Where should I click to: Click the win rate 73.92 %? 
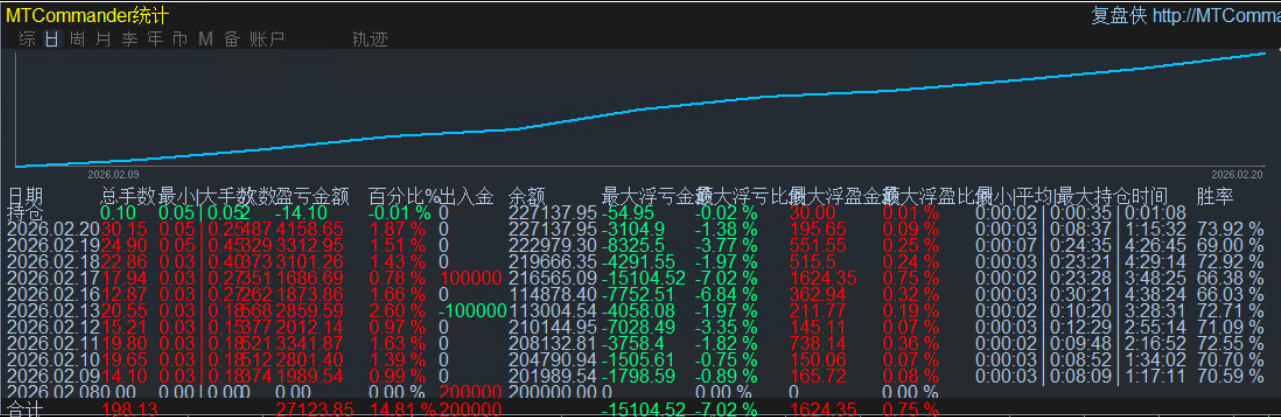[x=1231, y=229]
